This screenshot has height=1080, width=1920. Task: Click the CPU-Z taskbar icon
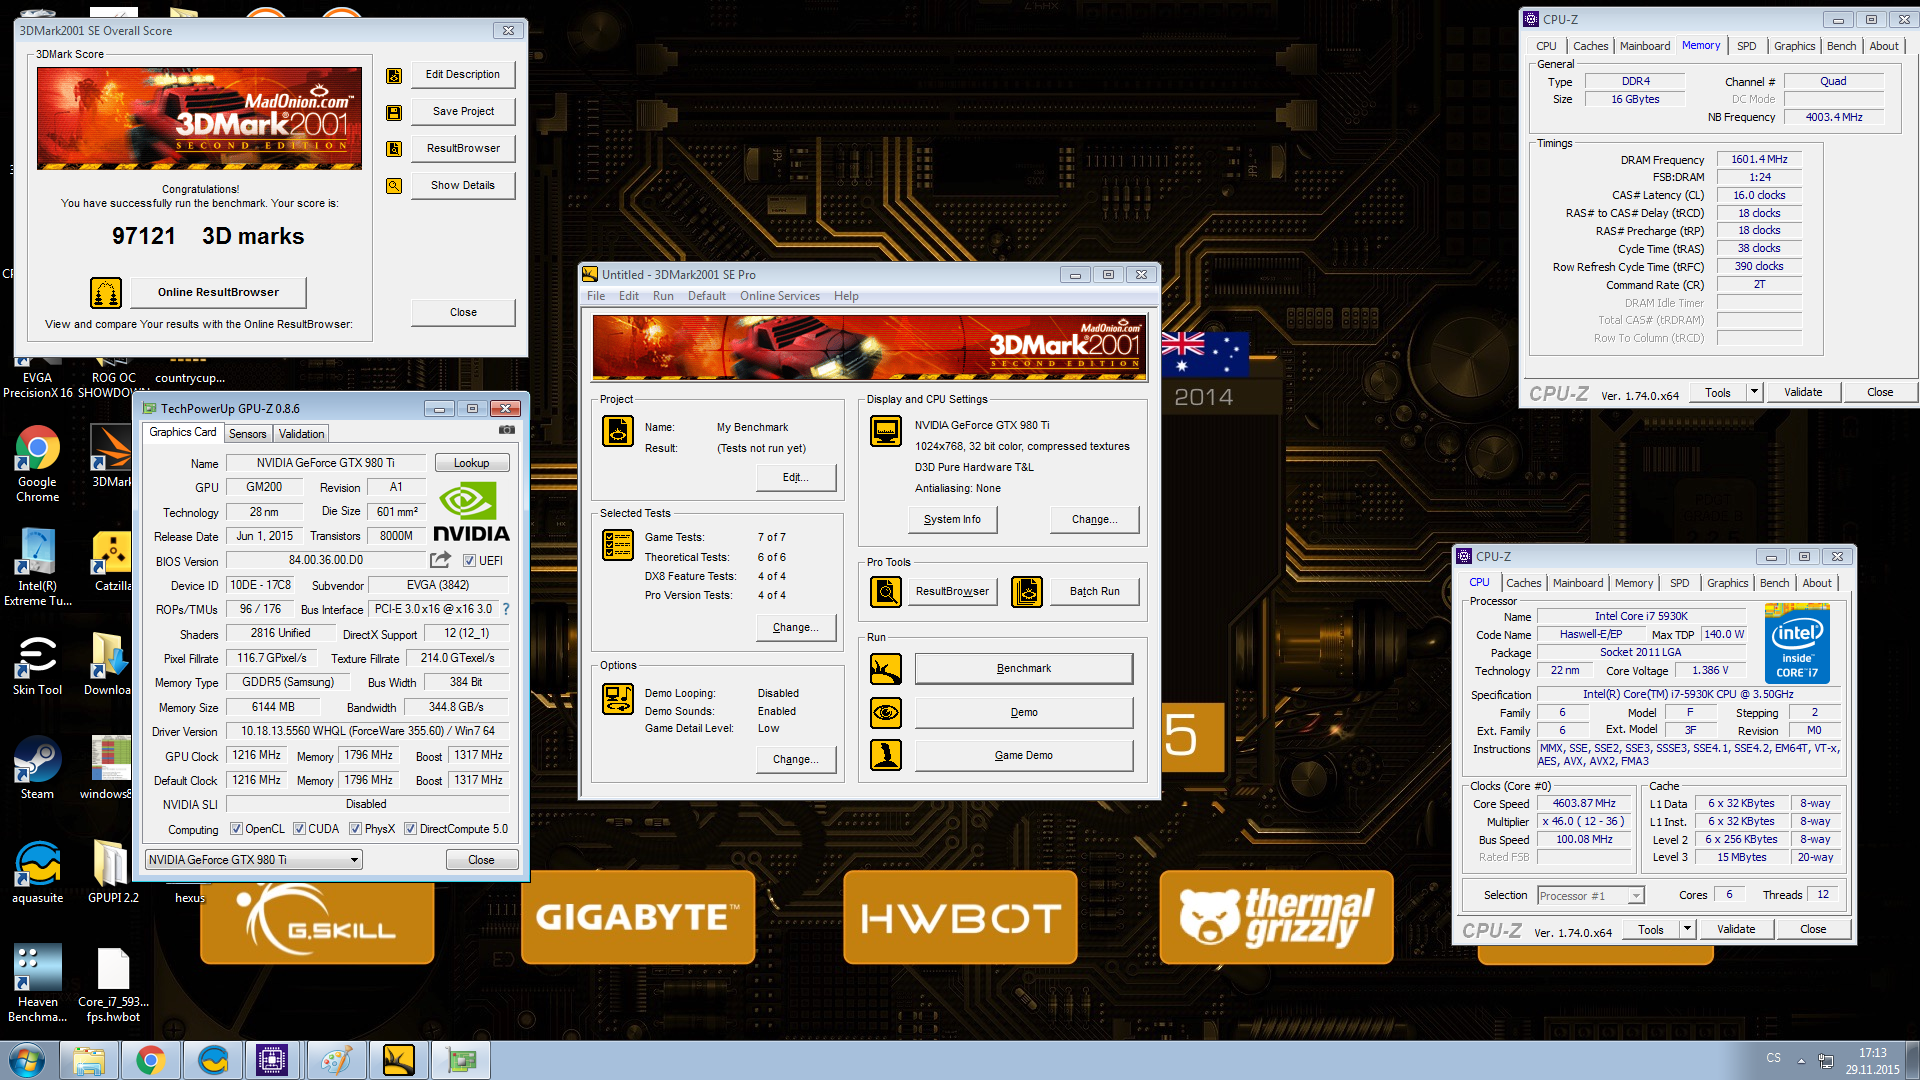click(272, 1060)
